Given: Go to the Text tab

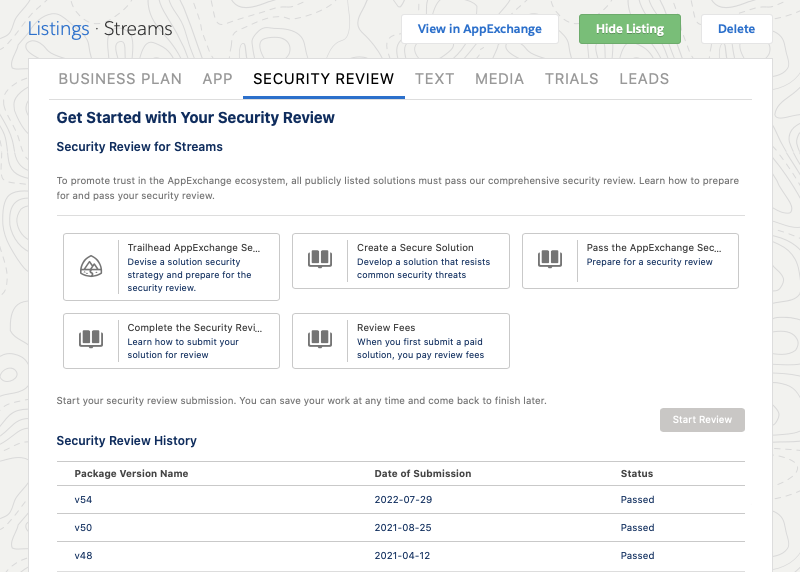Looking at the screenshot, I should [x=434, y=79].
